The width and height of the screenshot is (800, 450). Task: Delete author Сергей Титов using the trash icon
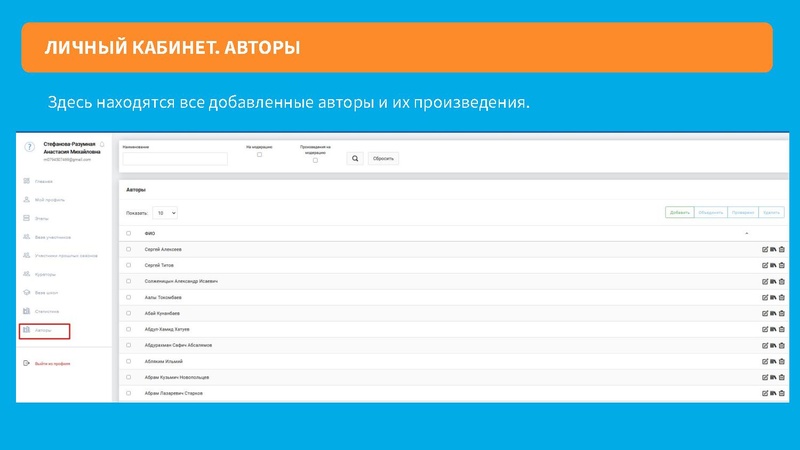click(782, 265)
